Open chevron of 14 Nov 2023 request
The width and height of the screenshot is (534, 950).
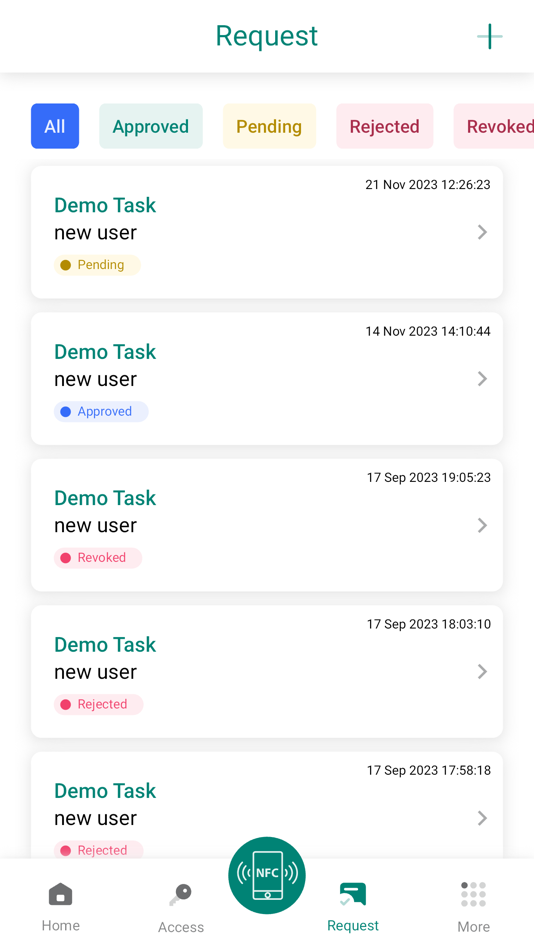(x=482, y=379)
